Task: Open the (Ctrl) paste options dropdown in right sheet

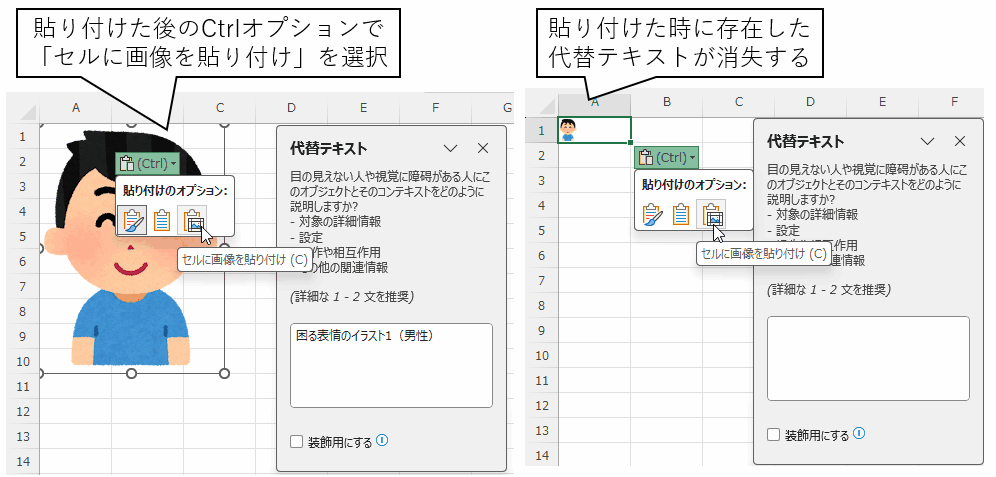Action: point(666,158)
